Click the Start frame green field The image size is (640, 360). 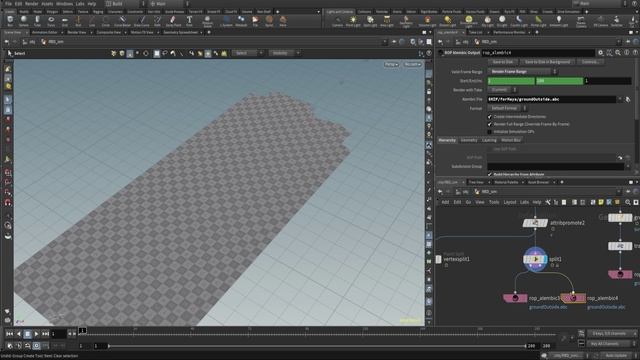[511, 81]
